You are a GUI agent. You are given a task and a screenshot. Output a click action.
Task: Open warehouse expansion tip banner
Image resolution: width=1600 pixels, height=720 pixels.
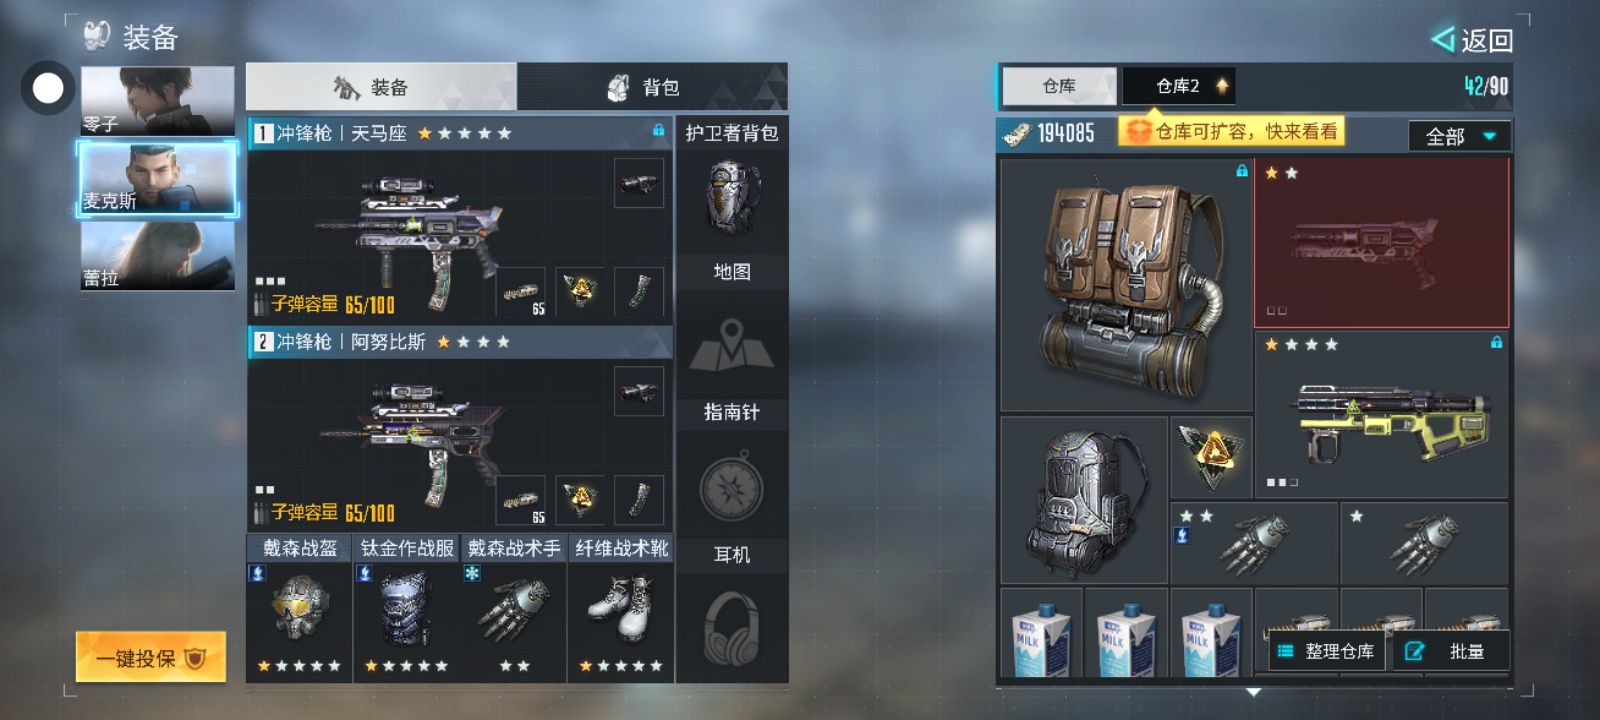point(1231,131)
